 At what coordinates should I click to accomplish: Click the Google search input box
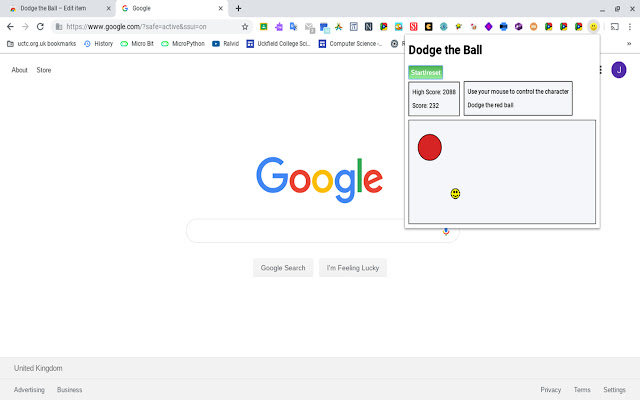point(322,231)
